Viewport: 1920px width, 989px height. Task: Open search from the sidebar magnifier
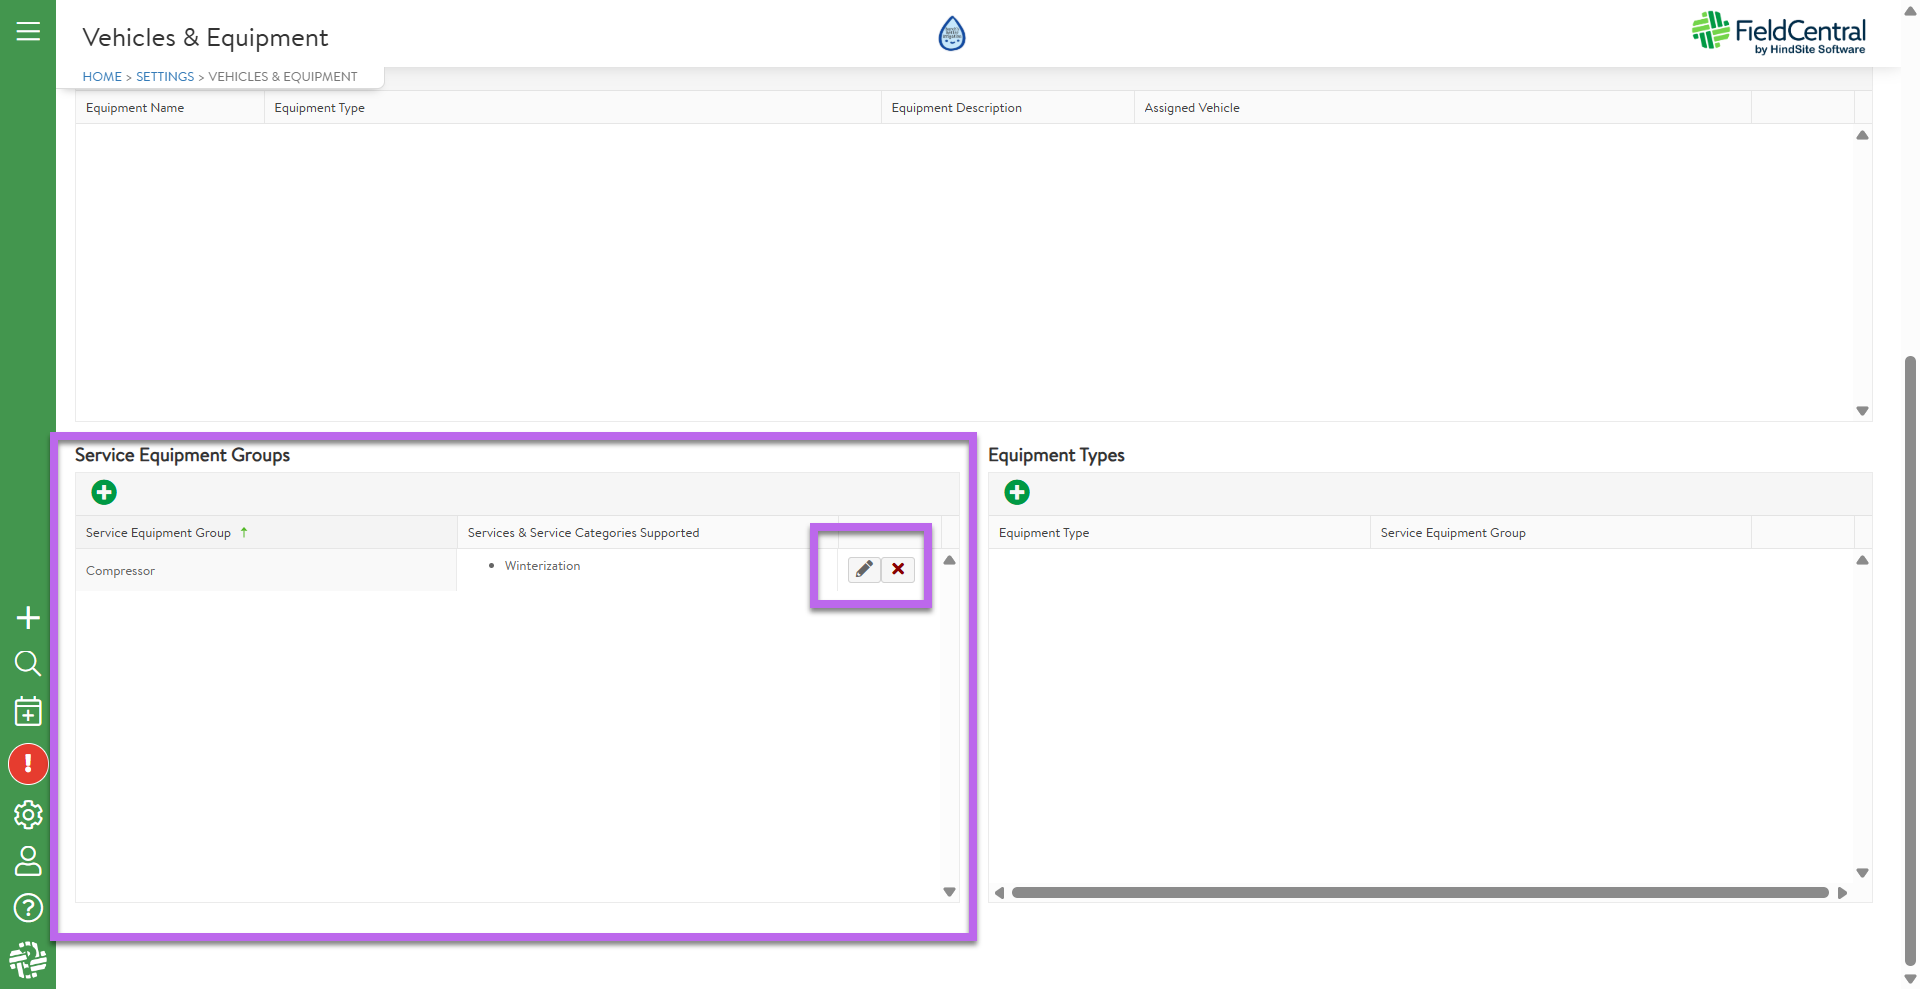28,664
